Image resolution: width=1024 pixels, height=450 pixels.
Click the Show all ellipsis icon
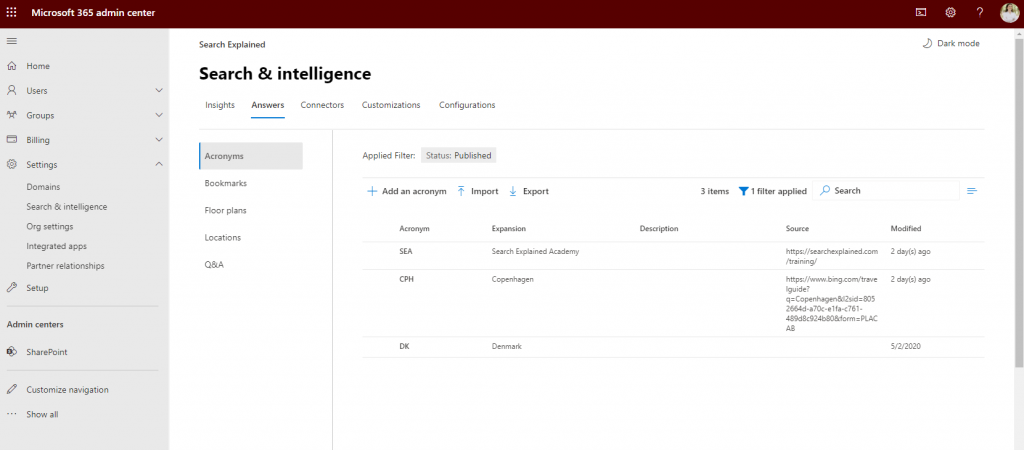12,414
